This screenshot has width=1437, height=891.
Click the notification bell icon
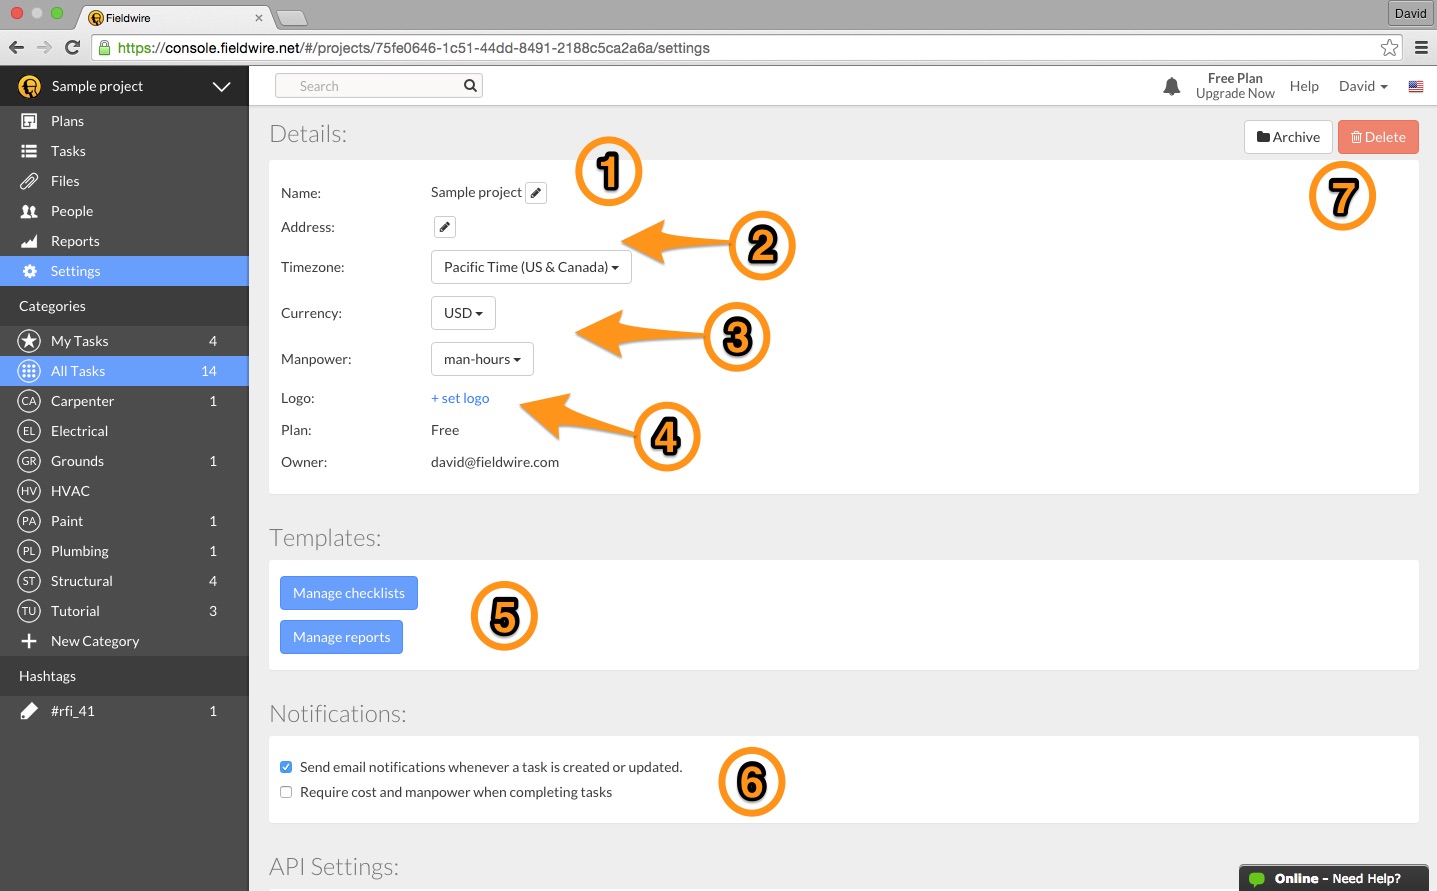pos(1171,86)
